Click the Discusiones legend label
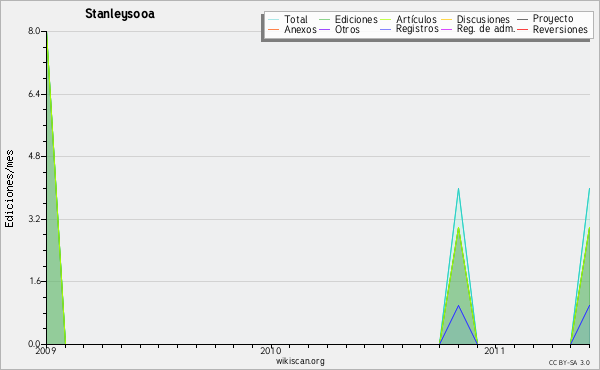Image resolution: width=600 pixels, height=370 pixels. tap(483, 19)
